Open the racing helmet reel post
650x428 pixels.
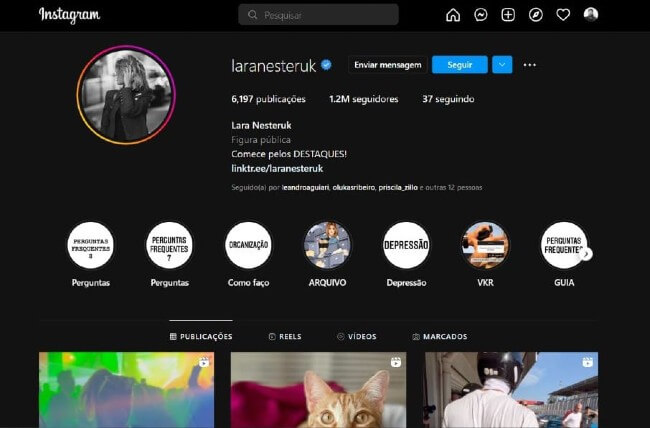pos(510,390)
